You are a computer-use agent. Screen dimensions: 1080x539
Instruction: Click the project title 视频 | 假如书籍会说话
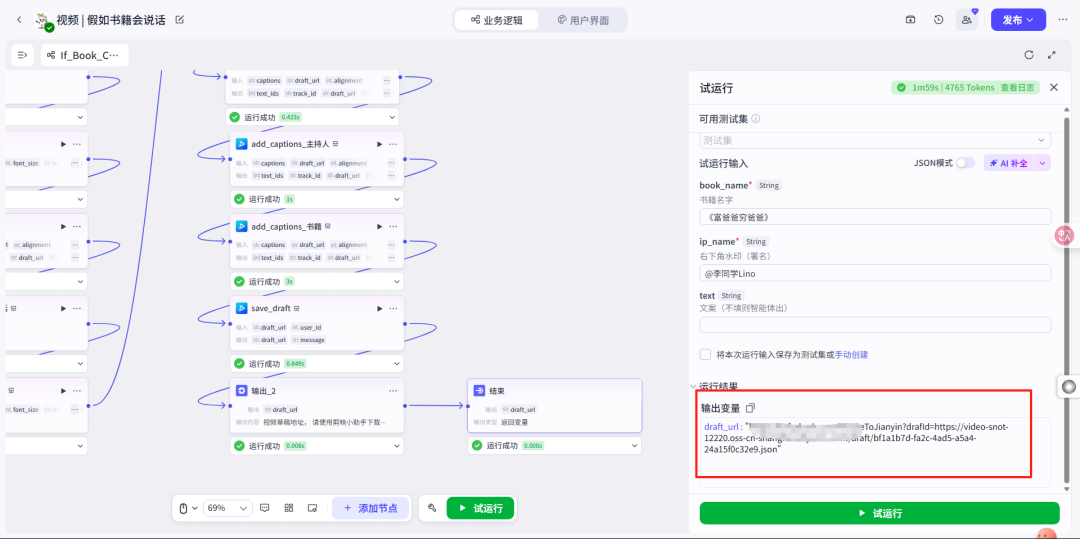[x=111, y=20]
